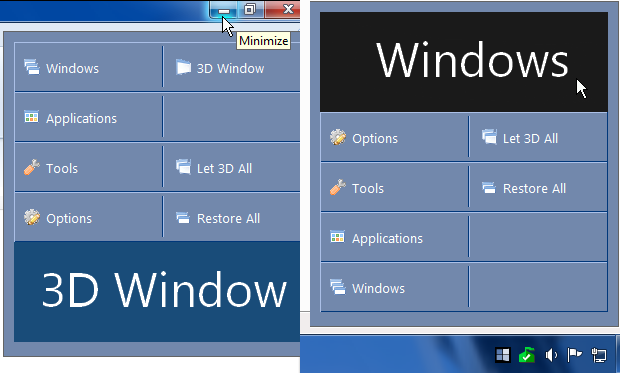Click the Windows icon in the left panel

pos(32,67)
